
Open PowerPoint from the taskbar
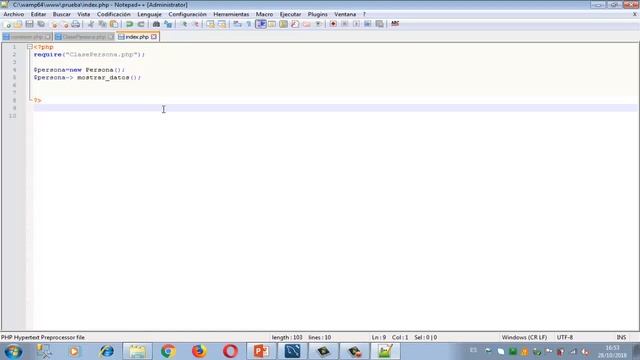(261, 351)
